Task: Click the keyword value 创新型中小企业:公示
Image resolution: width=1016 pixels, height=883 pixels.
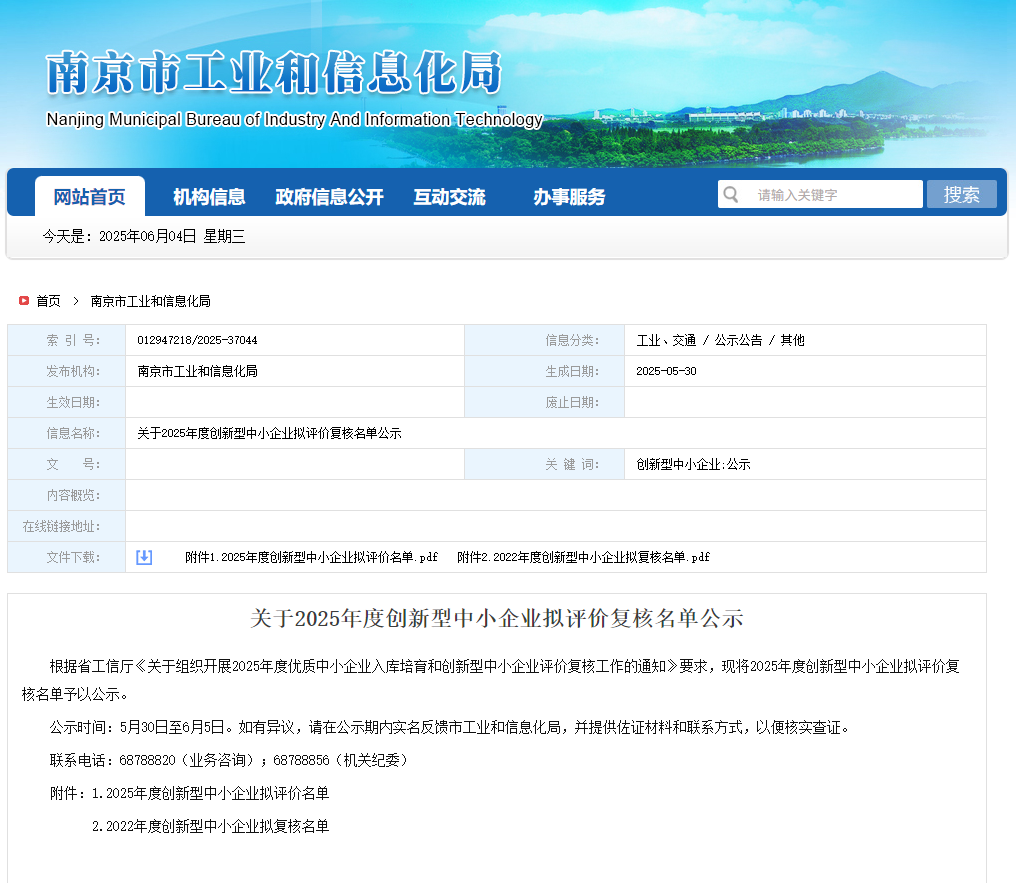Action: point(693,464)
